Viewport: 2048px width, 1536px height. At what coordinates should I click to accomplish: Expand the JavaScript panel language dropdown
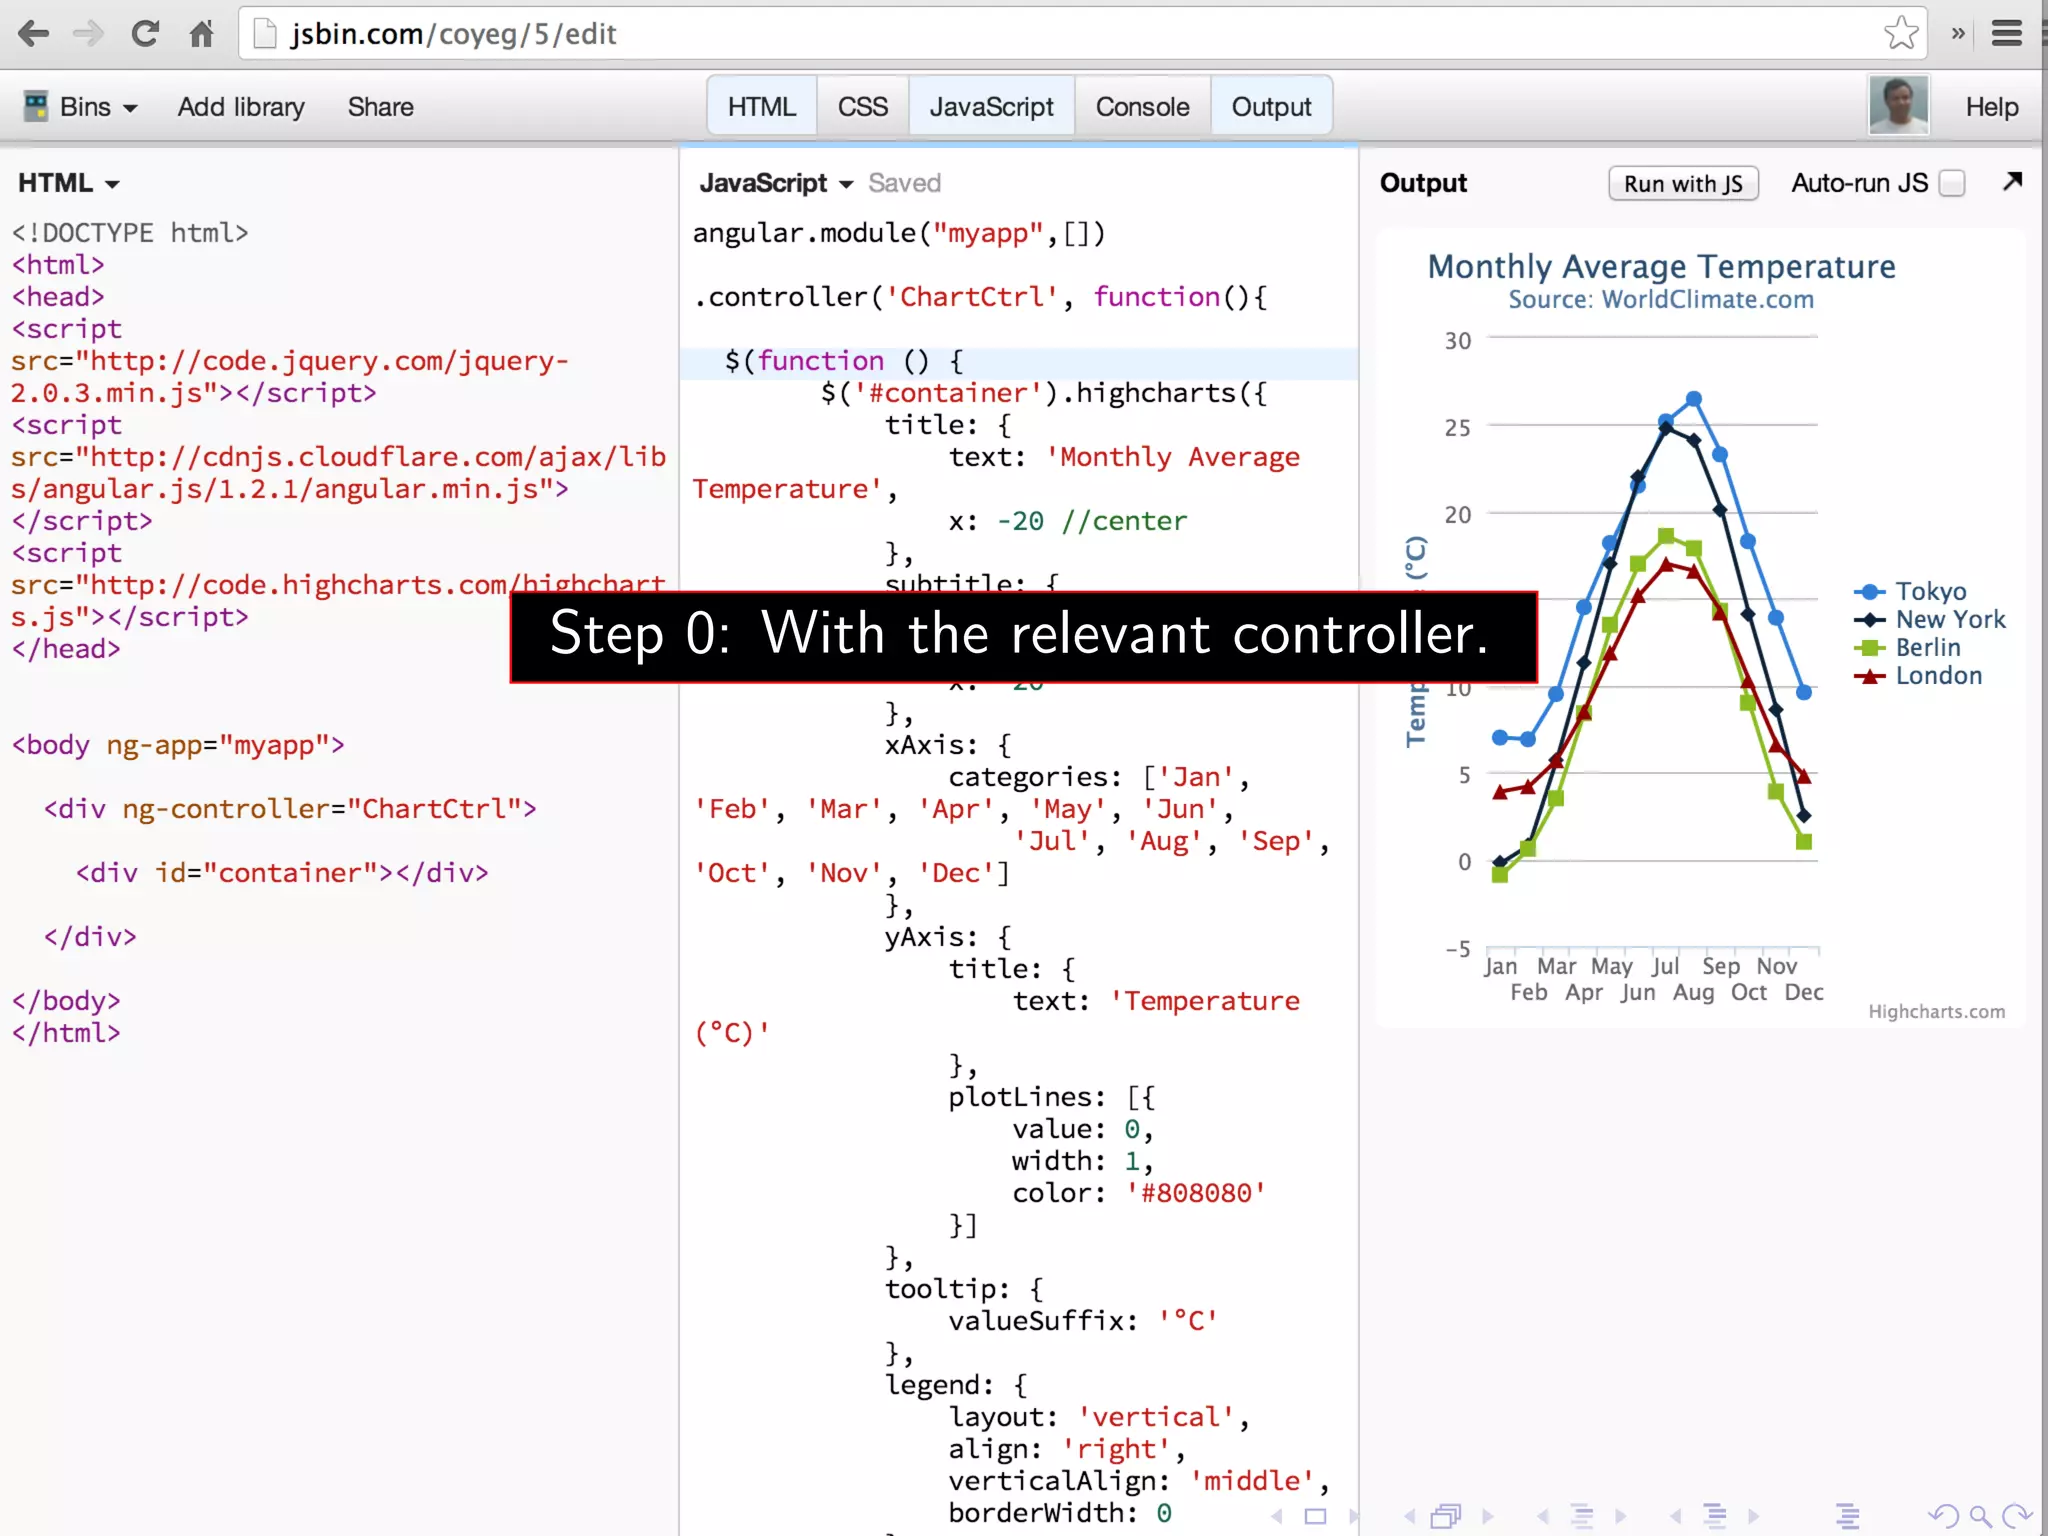click(x=776, y=183)
